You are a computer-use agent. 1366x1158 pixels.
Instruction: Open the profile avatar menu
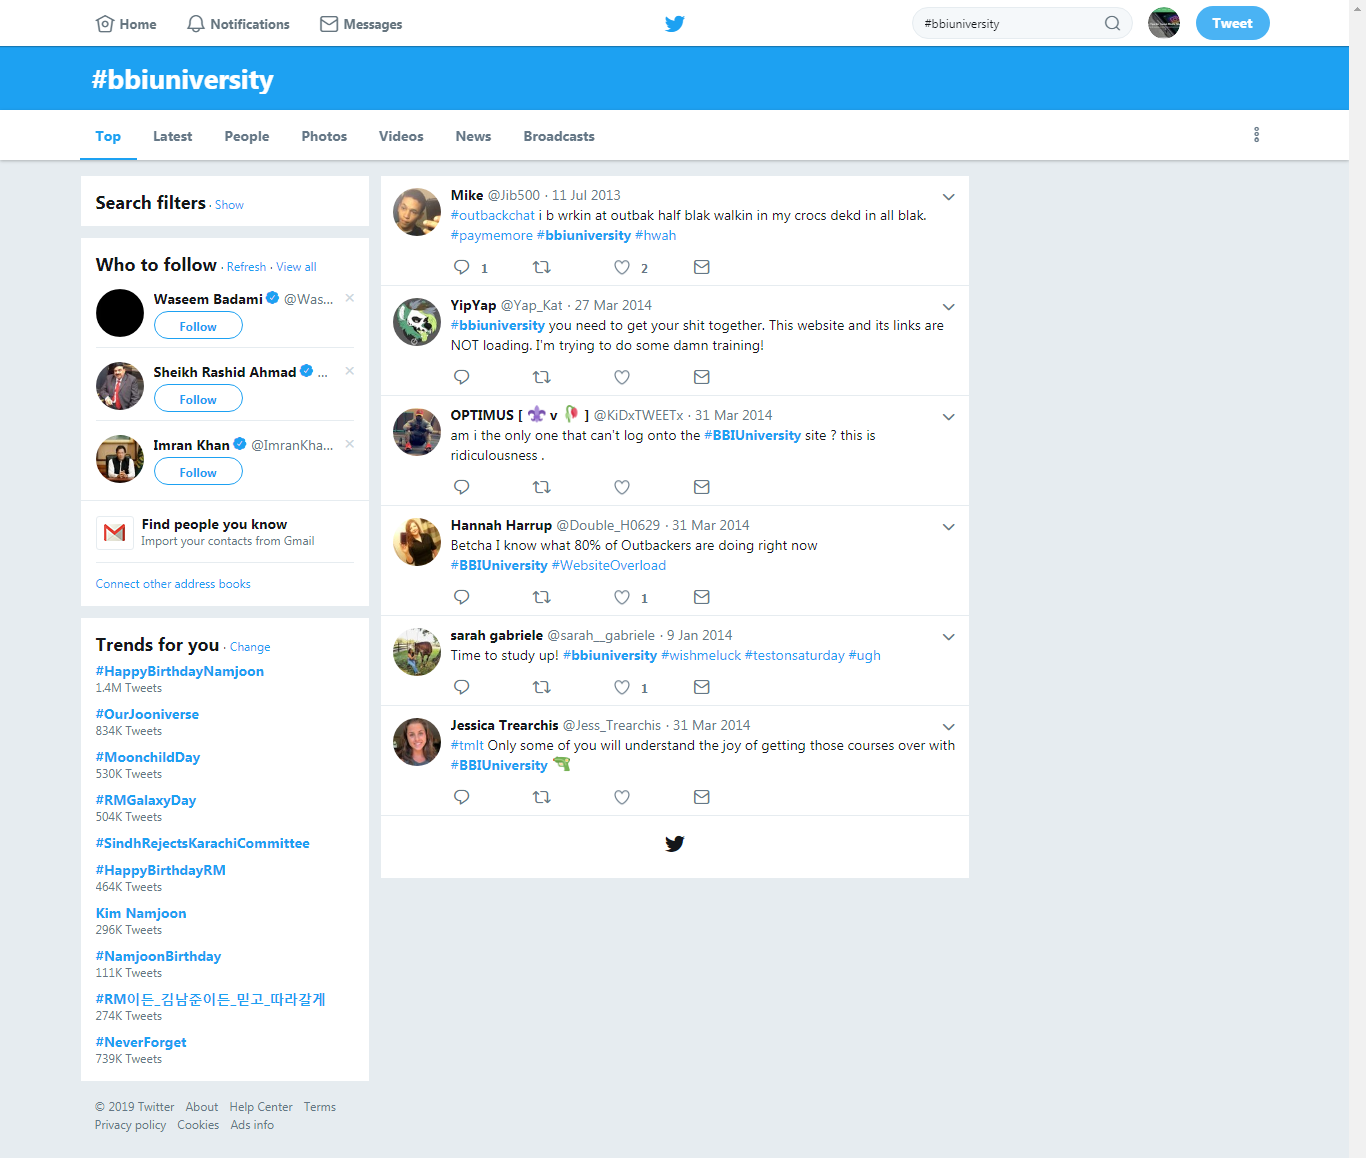[1164, 23]
